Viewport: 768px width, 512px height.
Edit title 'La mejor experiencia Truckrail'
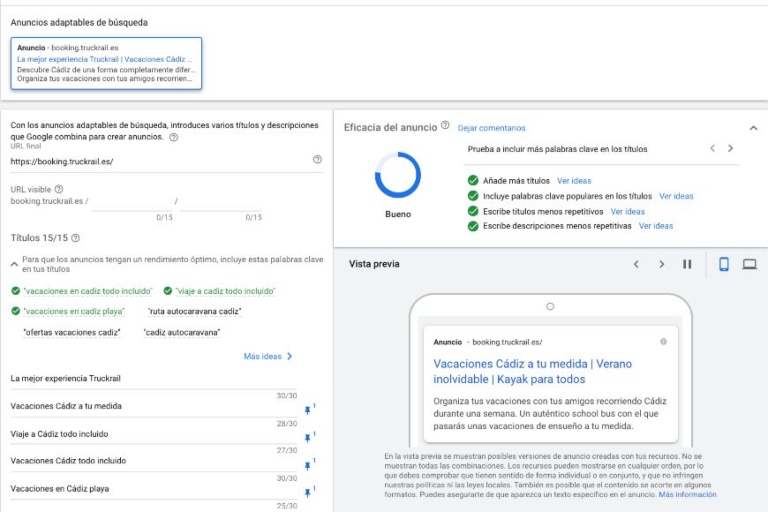point(153,378)
